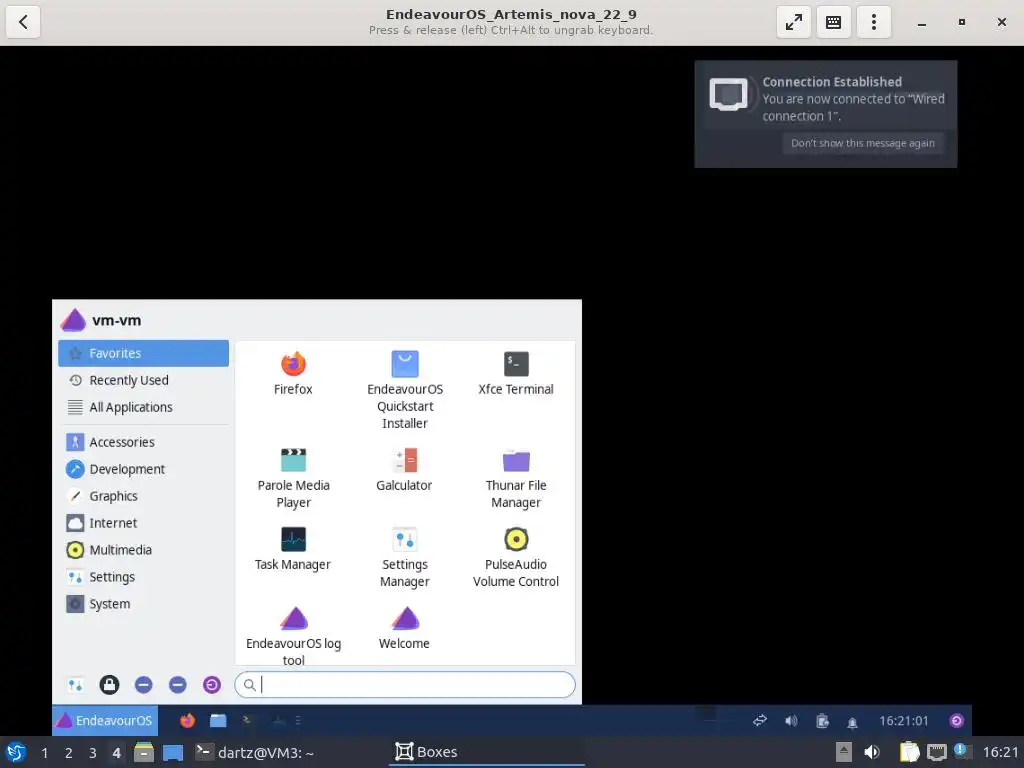Start Xfce Terminal from the Favorites grid
The image size is (1024, 768).
(x=516, y=374)
